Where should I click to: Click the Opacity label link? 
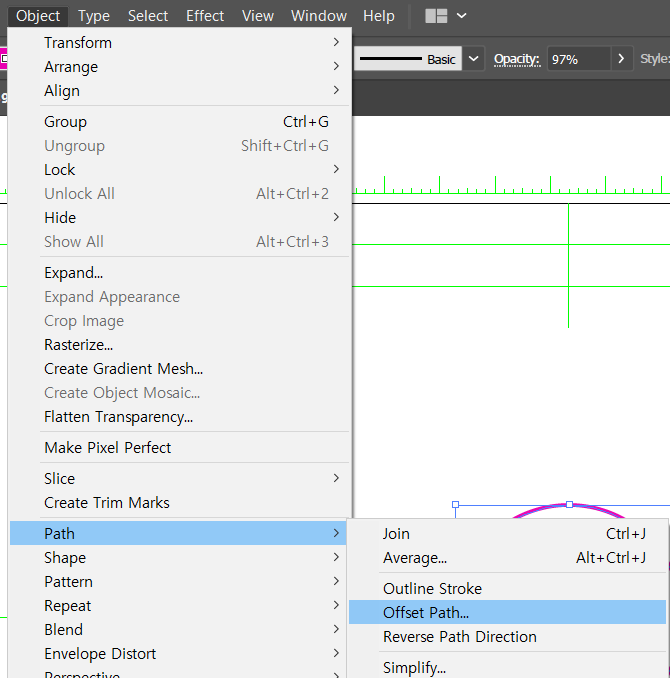[517, 59]
